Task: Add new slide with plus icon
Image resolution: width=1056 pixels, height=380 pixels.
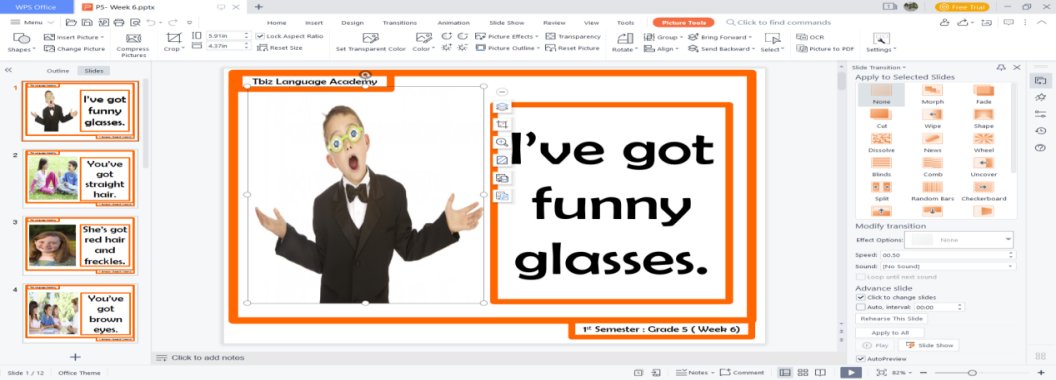Action: pos(75,357)
